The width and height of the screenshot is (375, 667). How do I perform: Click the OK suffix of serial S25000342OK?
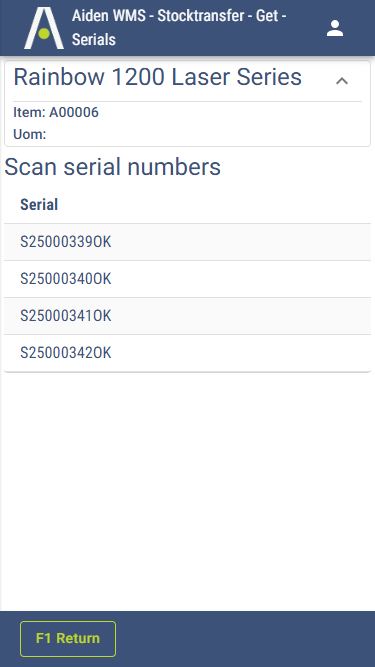pyautogui.click(x=102, y=353)
